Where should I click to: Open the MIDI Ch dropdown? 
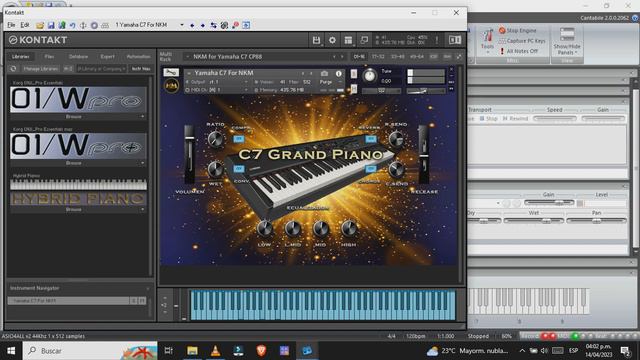click(217, 89)
